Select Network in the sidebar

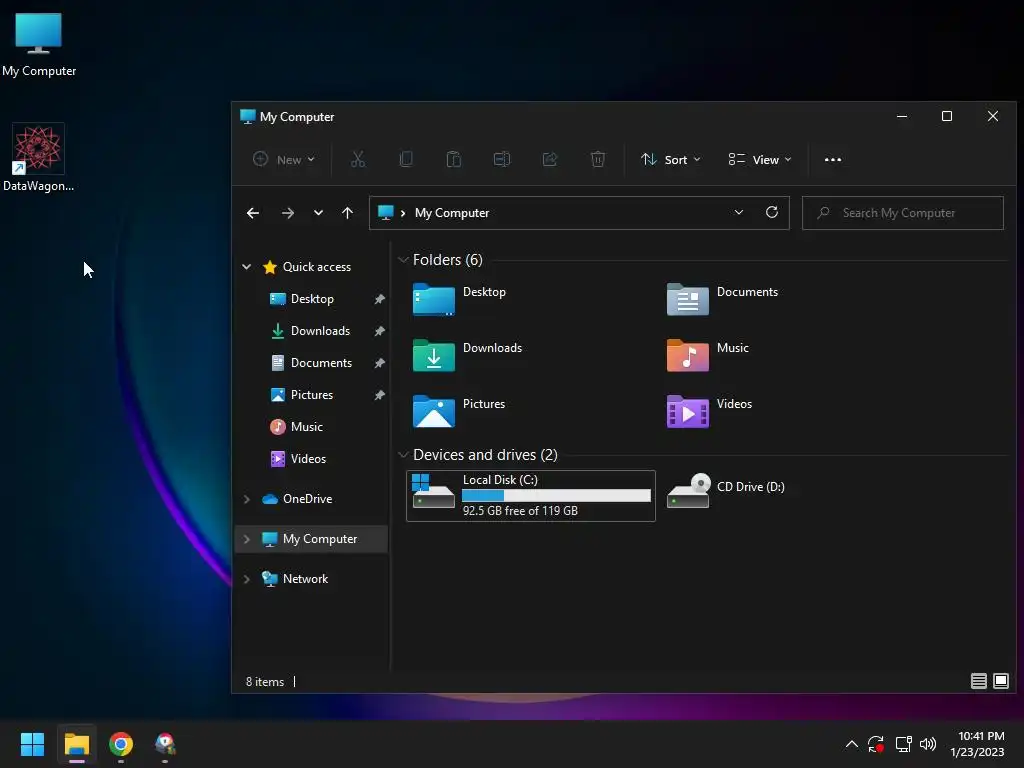click(305, 579)
